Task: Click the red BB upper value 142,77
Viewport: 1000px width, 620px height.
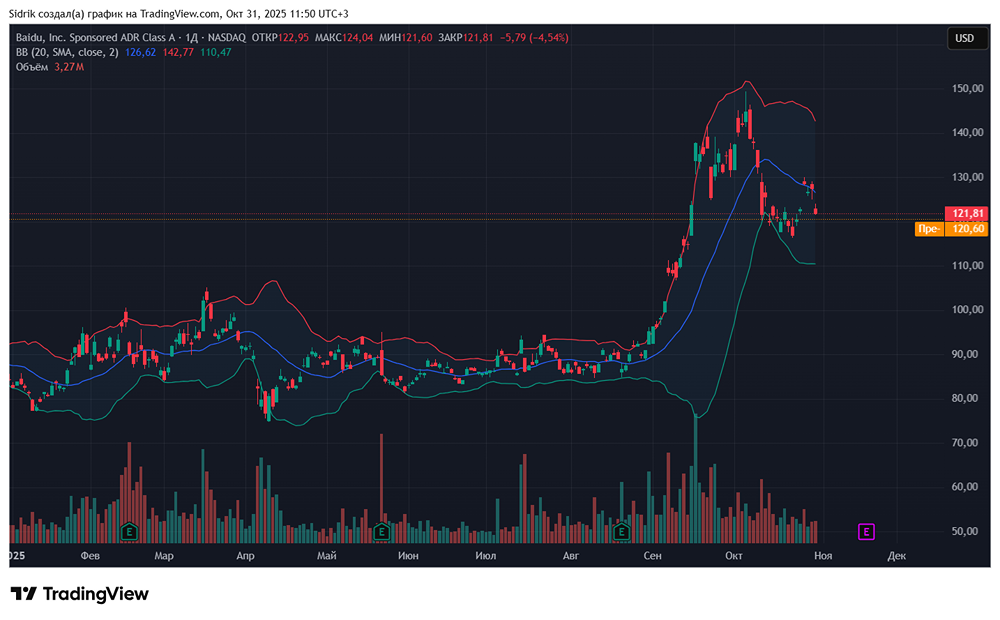Action: click(x=178, y=52)
